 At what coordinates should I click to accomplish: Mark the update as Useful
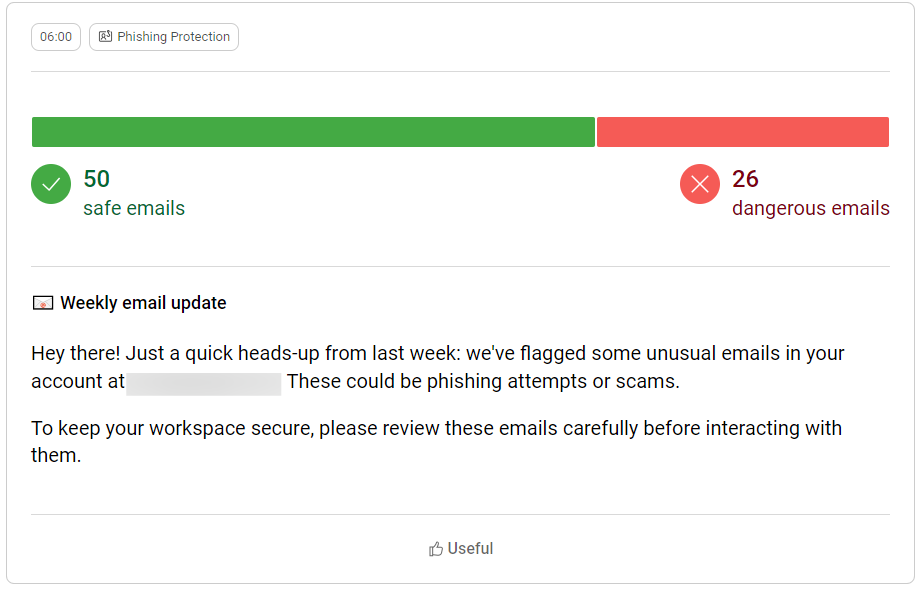point(470,549)
